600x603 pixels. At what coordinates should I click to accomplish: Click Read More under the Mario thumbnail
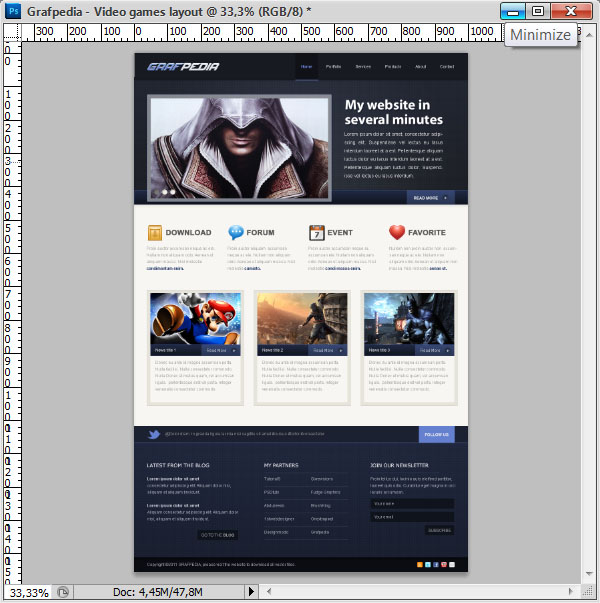(x=221, y=350)
